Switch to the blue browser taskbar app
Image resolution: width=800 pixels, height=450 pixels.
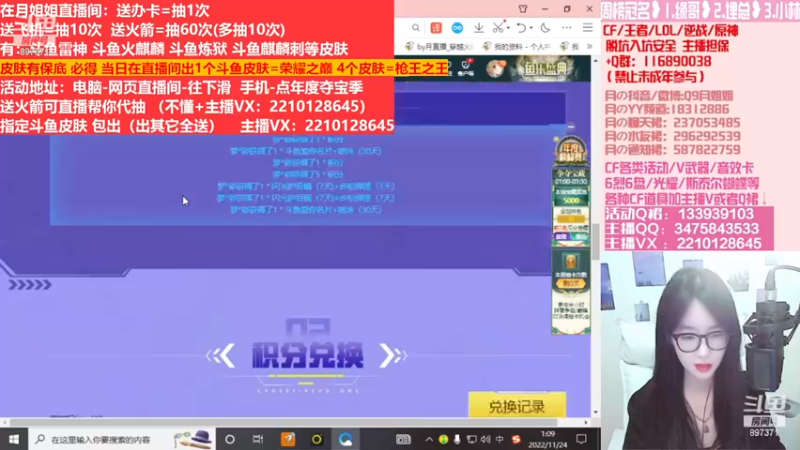click(346, 439)
